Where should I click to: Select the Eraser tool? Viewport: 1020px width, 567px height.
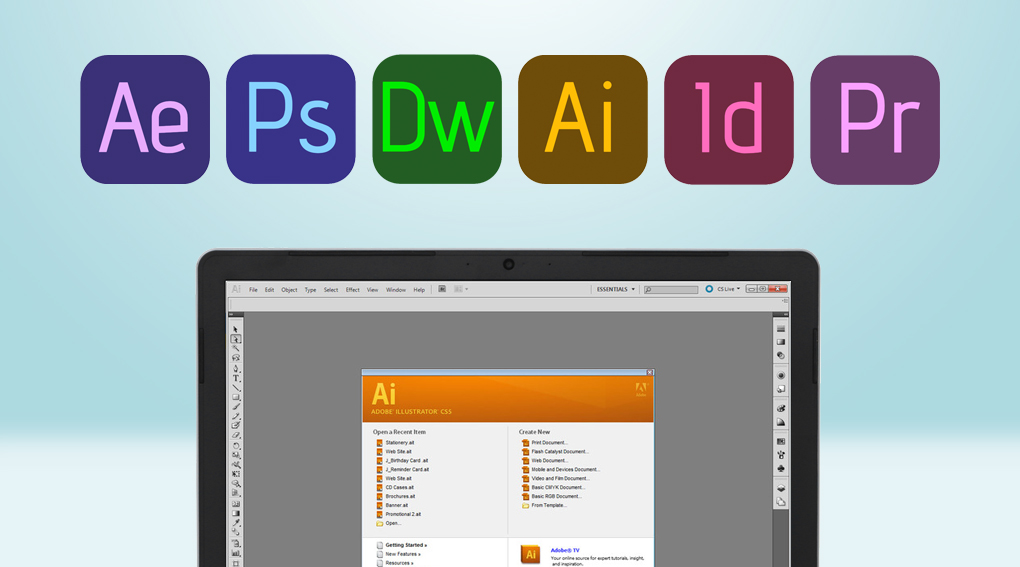235,436
